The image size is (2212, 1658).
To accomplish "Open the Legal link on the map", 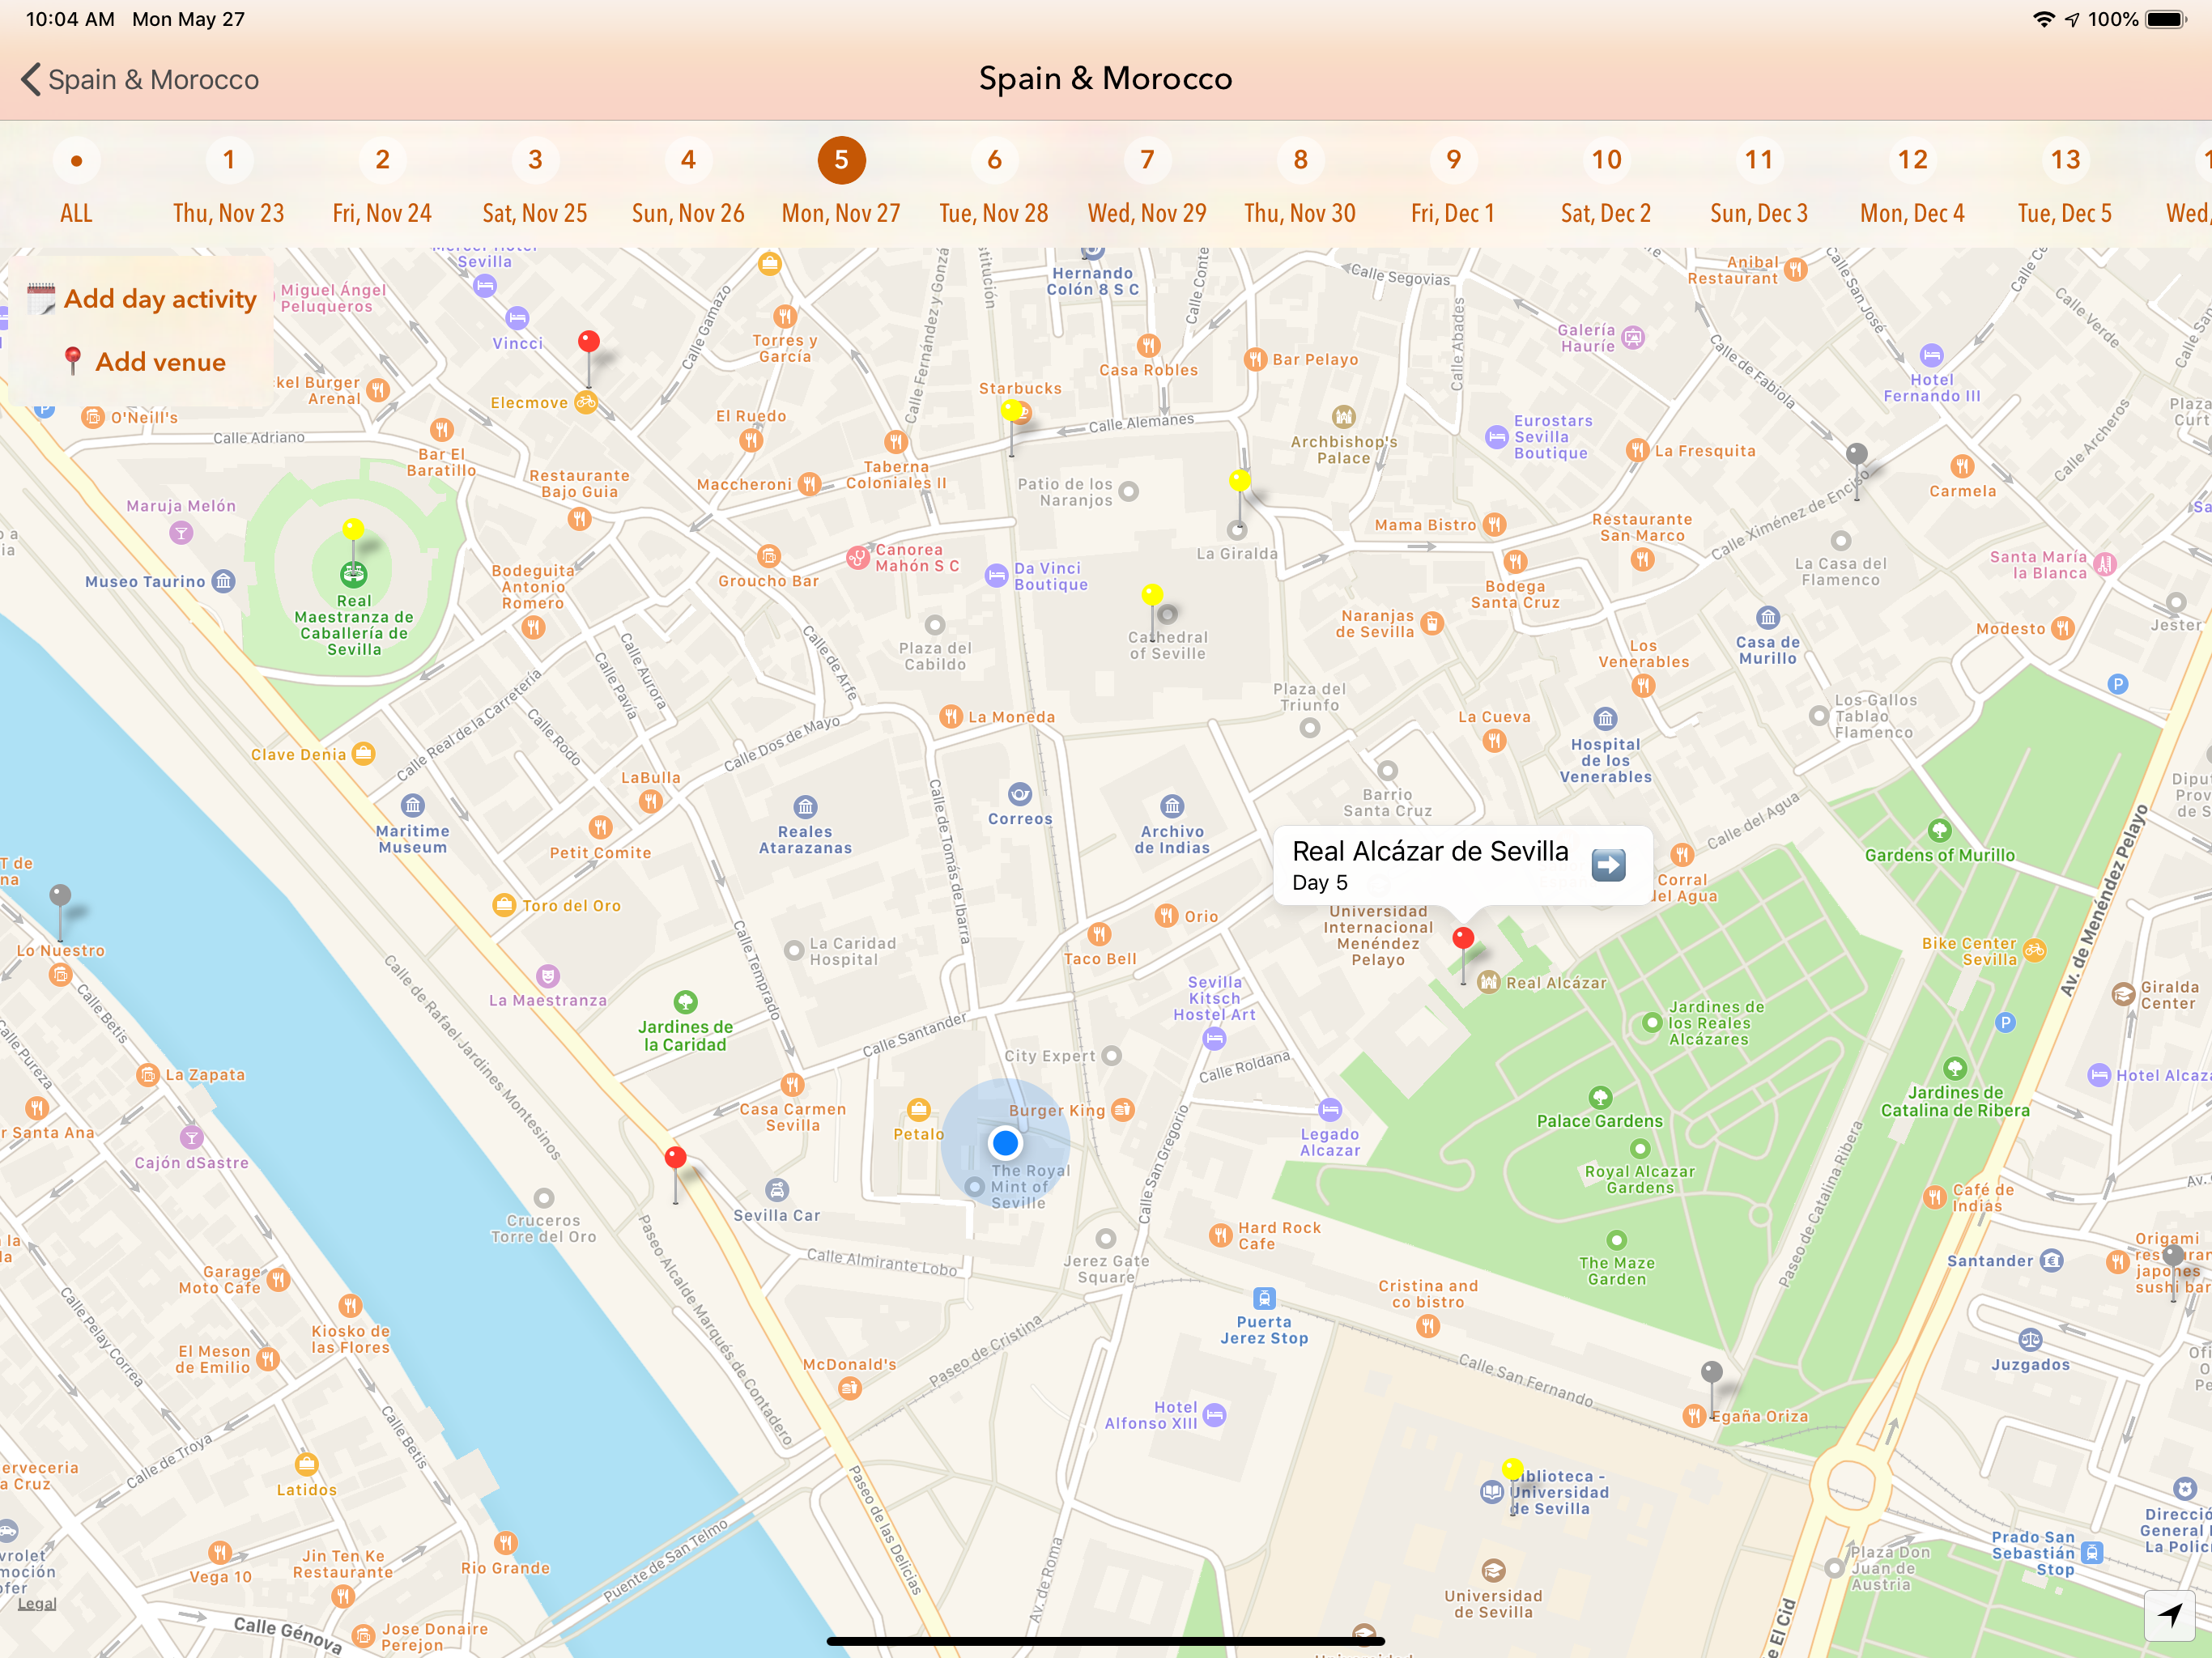I will 37,1604.
